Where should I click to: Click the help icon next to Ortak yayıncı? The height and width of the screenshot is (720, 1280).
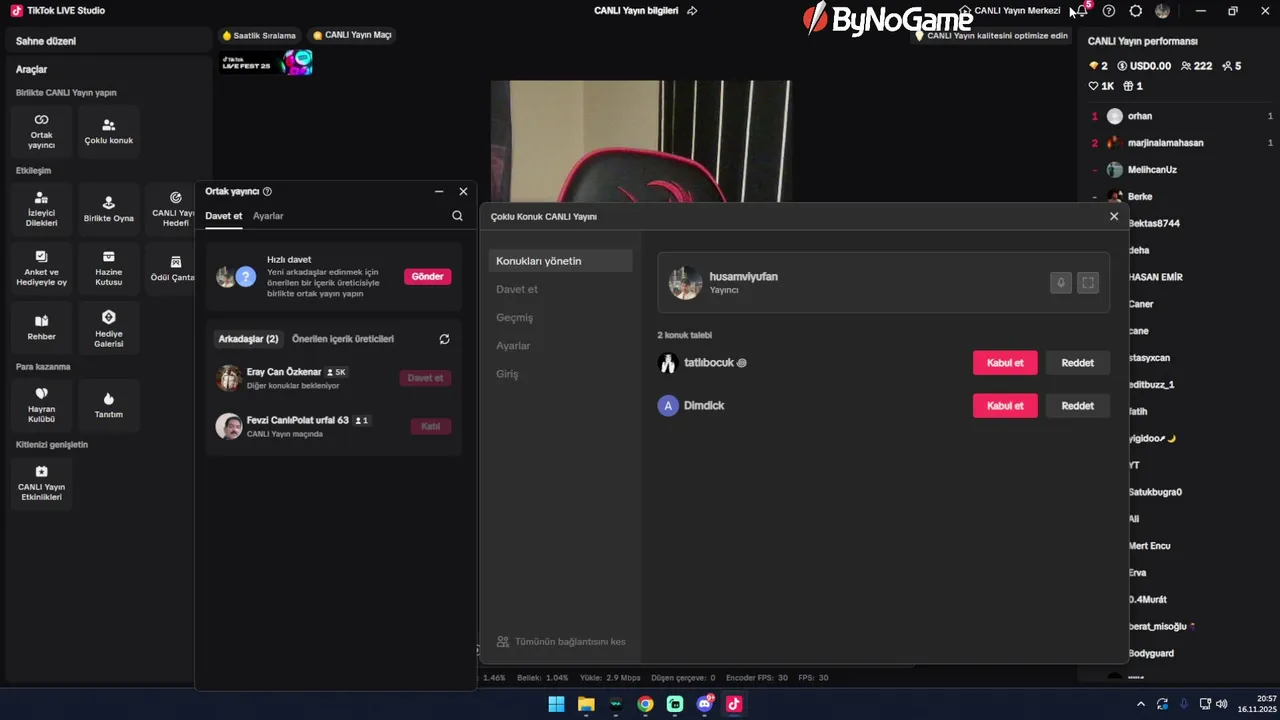point(267,191)
